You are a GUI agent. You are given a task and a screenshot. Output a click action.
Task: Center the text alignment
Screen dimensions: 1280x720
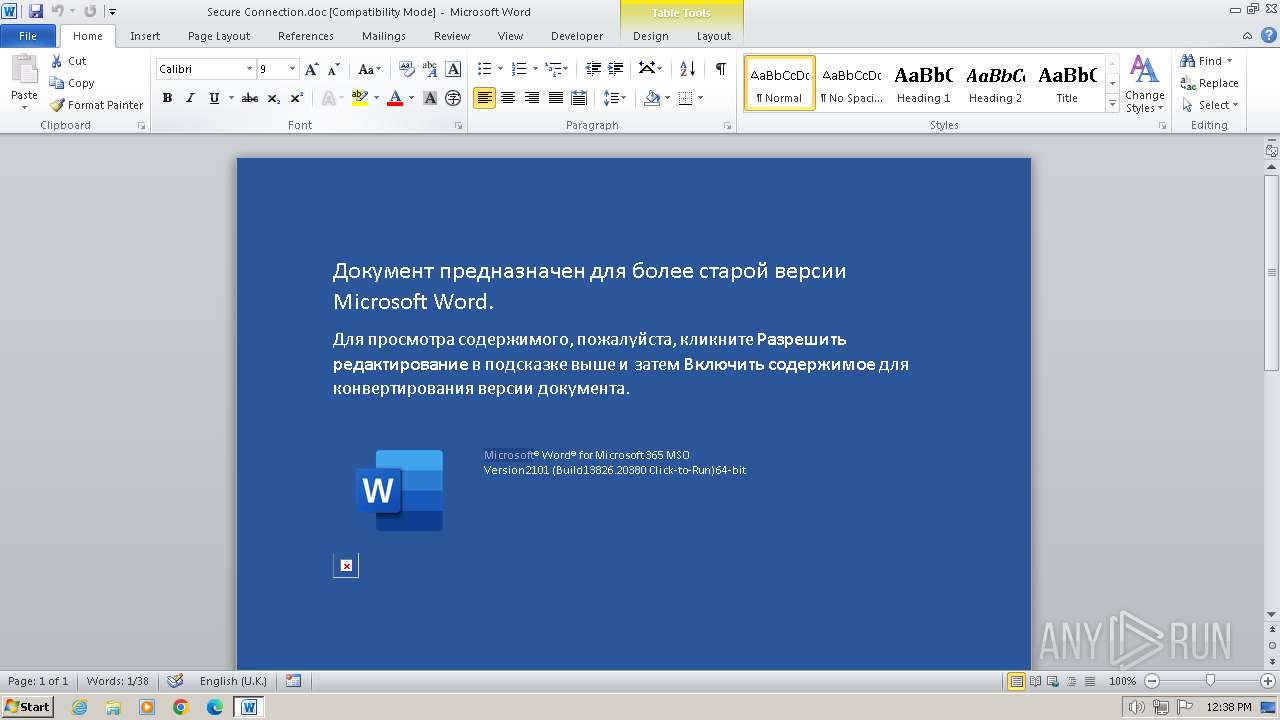tap(508, 98)
